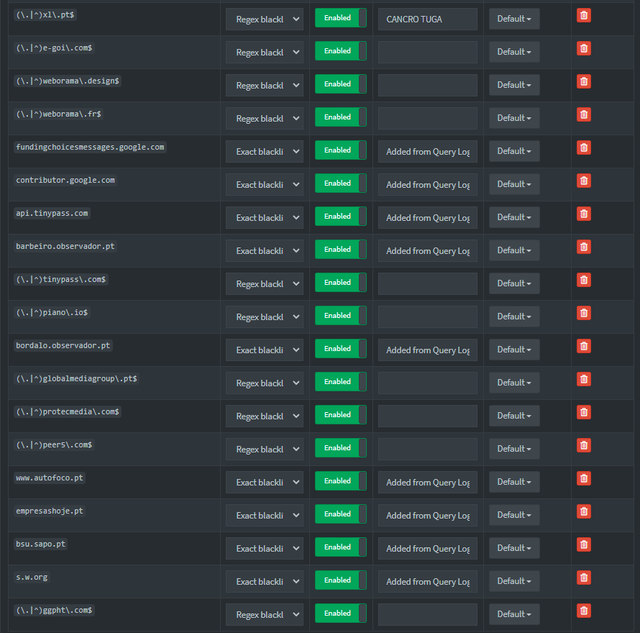Delete the piano\.io$ regex entry
The width and height of the screenshot is (640, 633).
click(584, 313)
